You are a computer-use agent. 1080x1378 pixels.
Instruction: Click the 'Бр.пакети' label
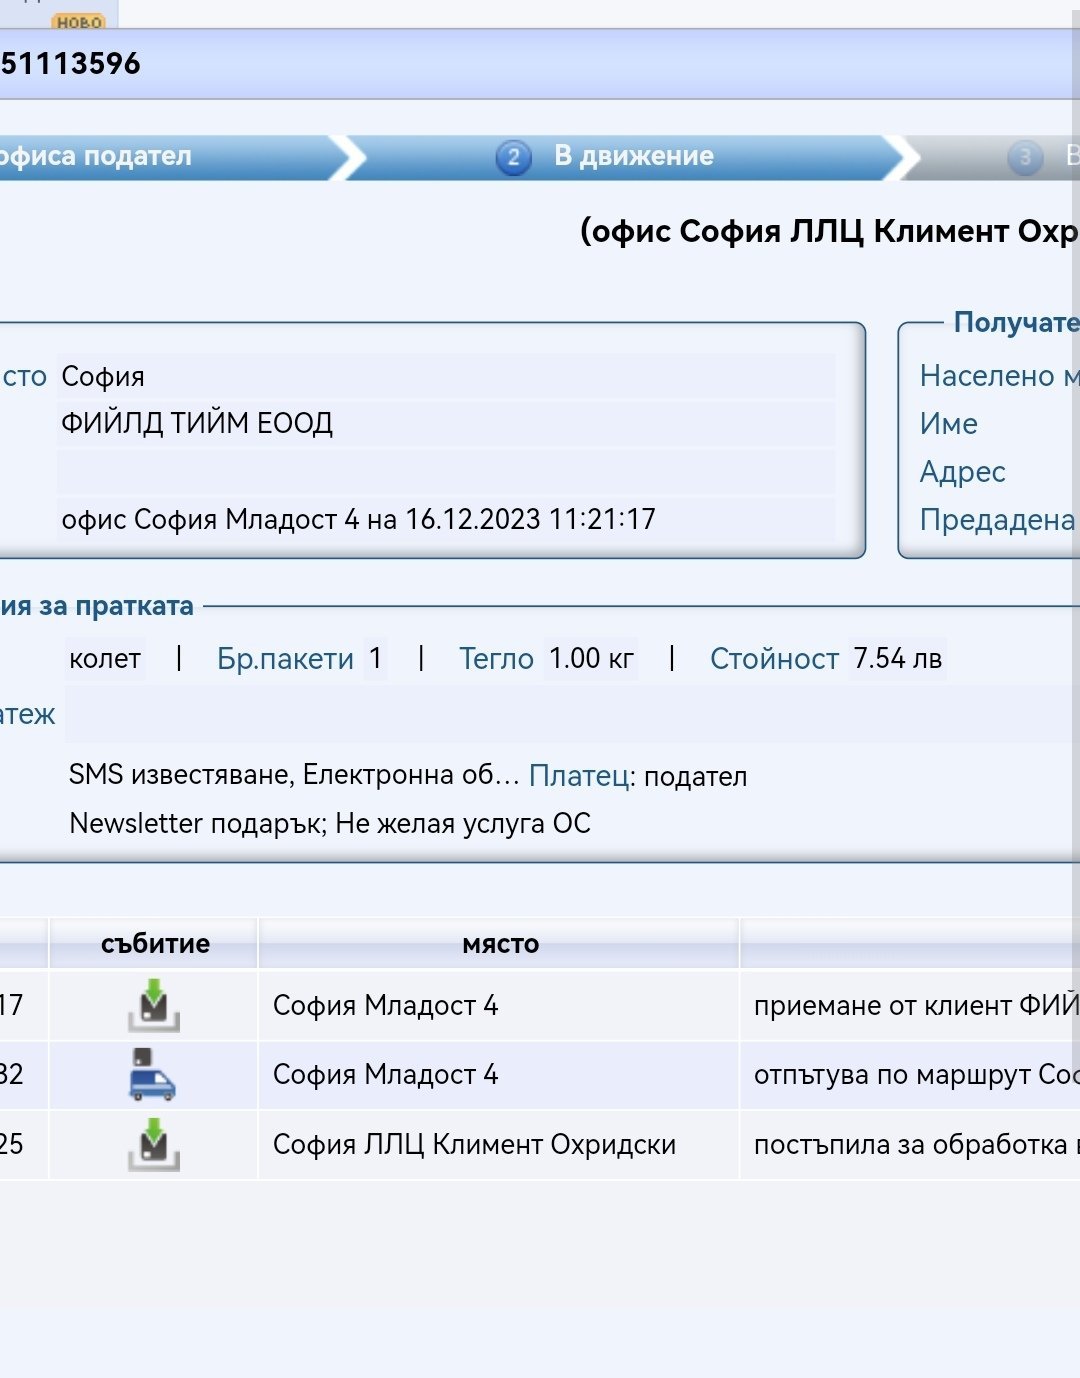285,659
